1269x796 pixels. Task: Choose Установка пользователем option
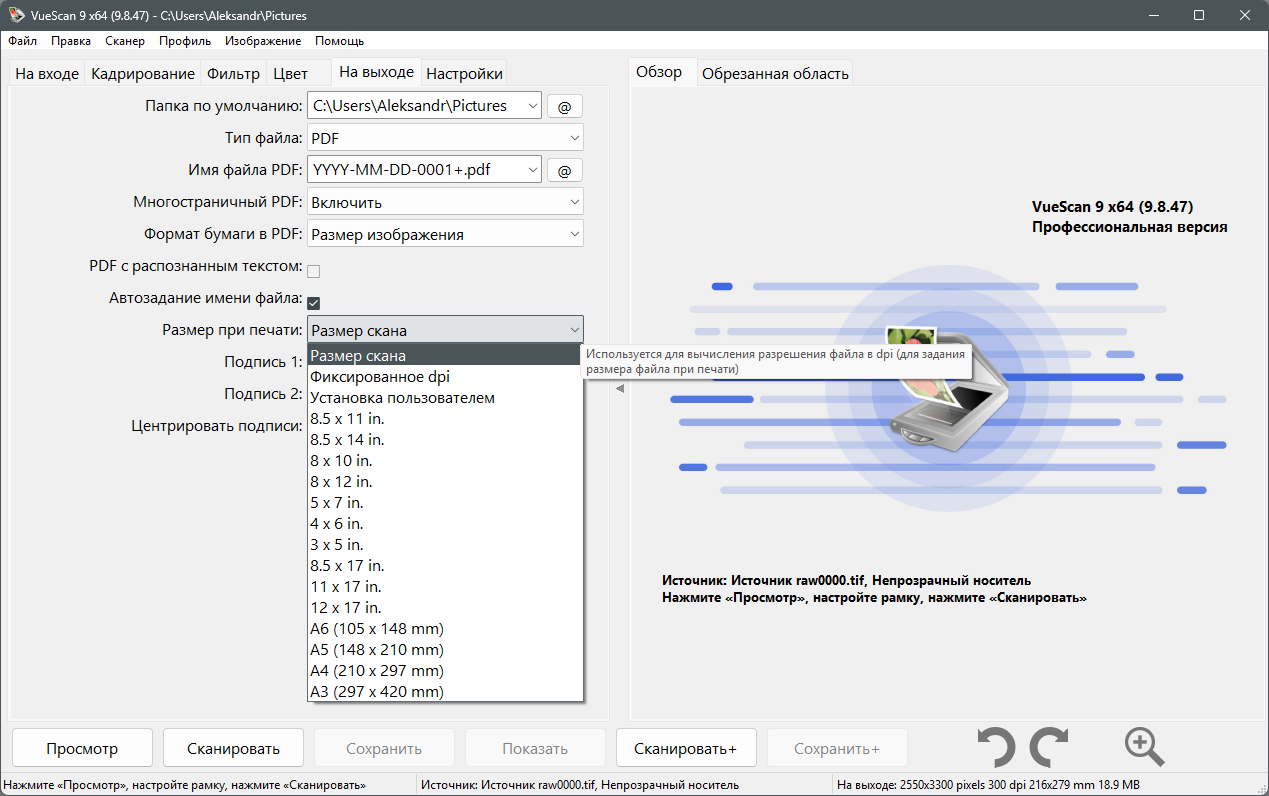445,398
